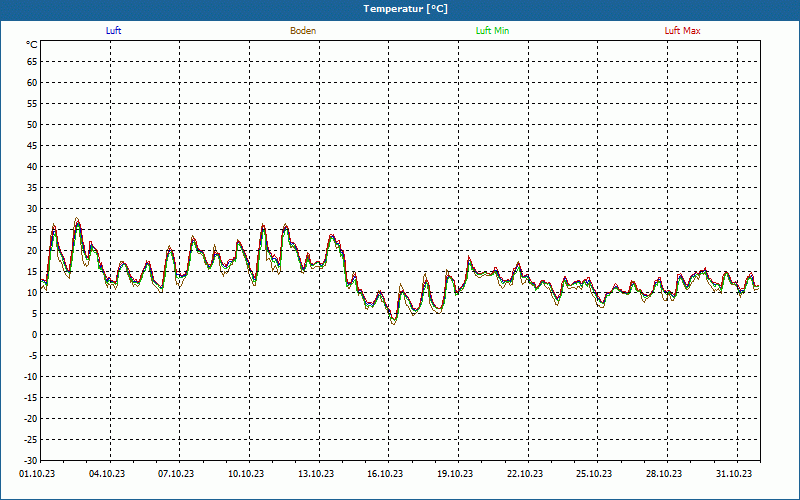
Task: Click the 65 value on the temperature axis
Action: pyautogui.click(x=32, y=62)
